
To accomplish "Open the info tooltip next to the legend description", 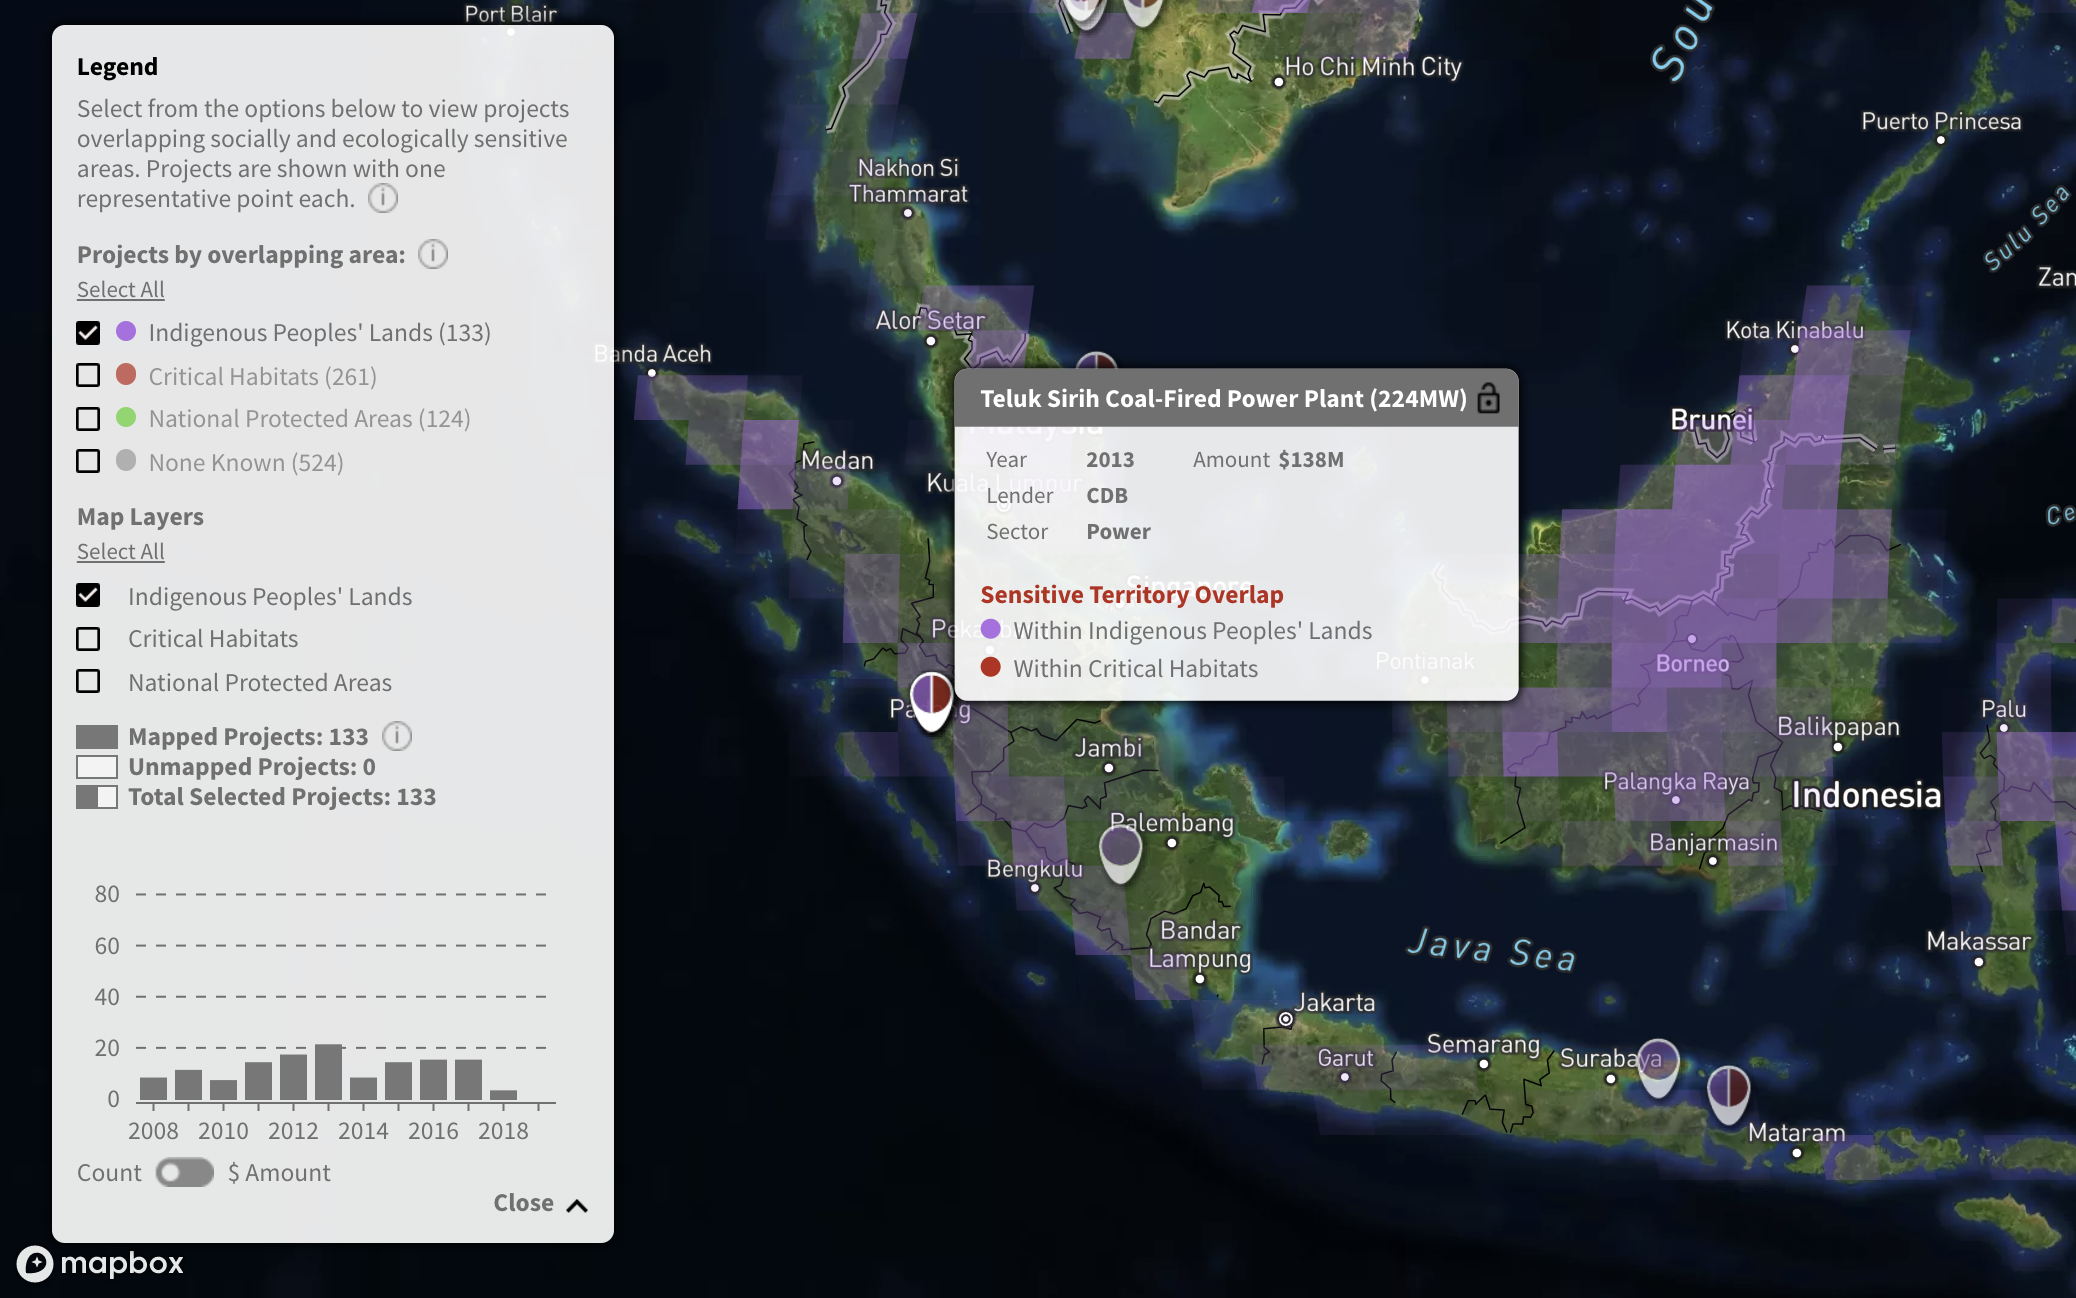I will [383, 199].
